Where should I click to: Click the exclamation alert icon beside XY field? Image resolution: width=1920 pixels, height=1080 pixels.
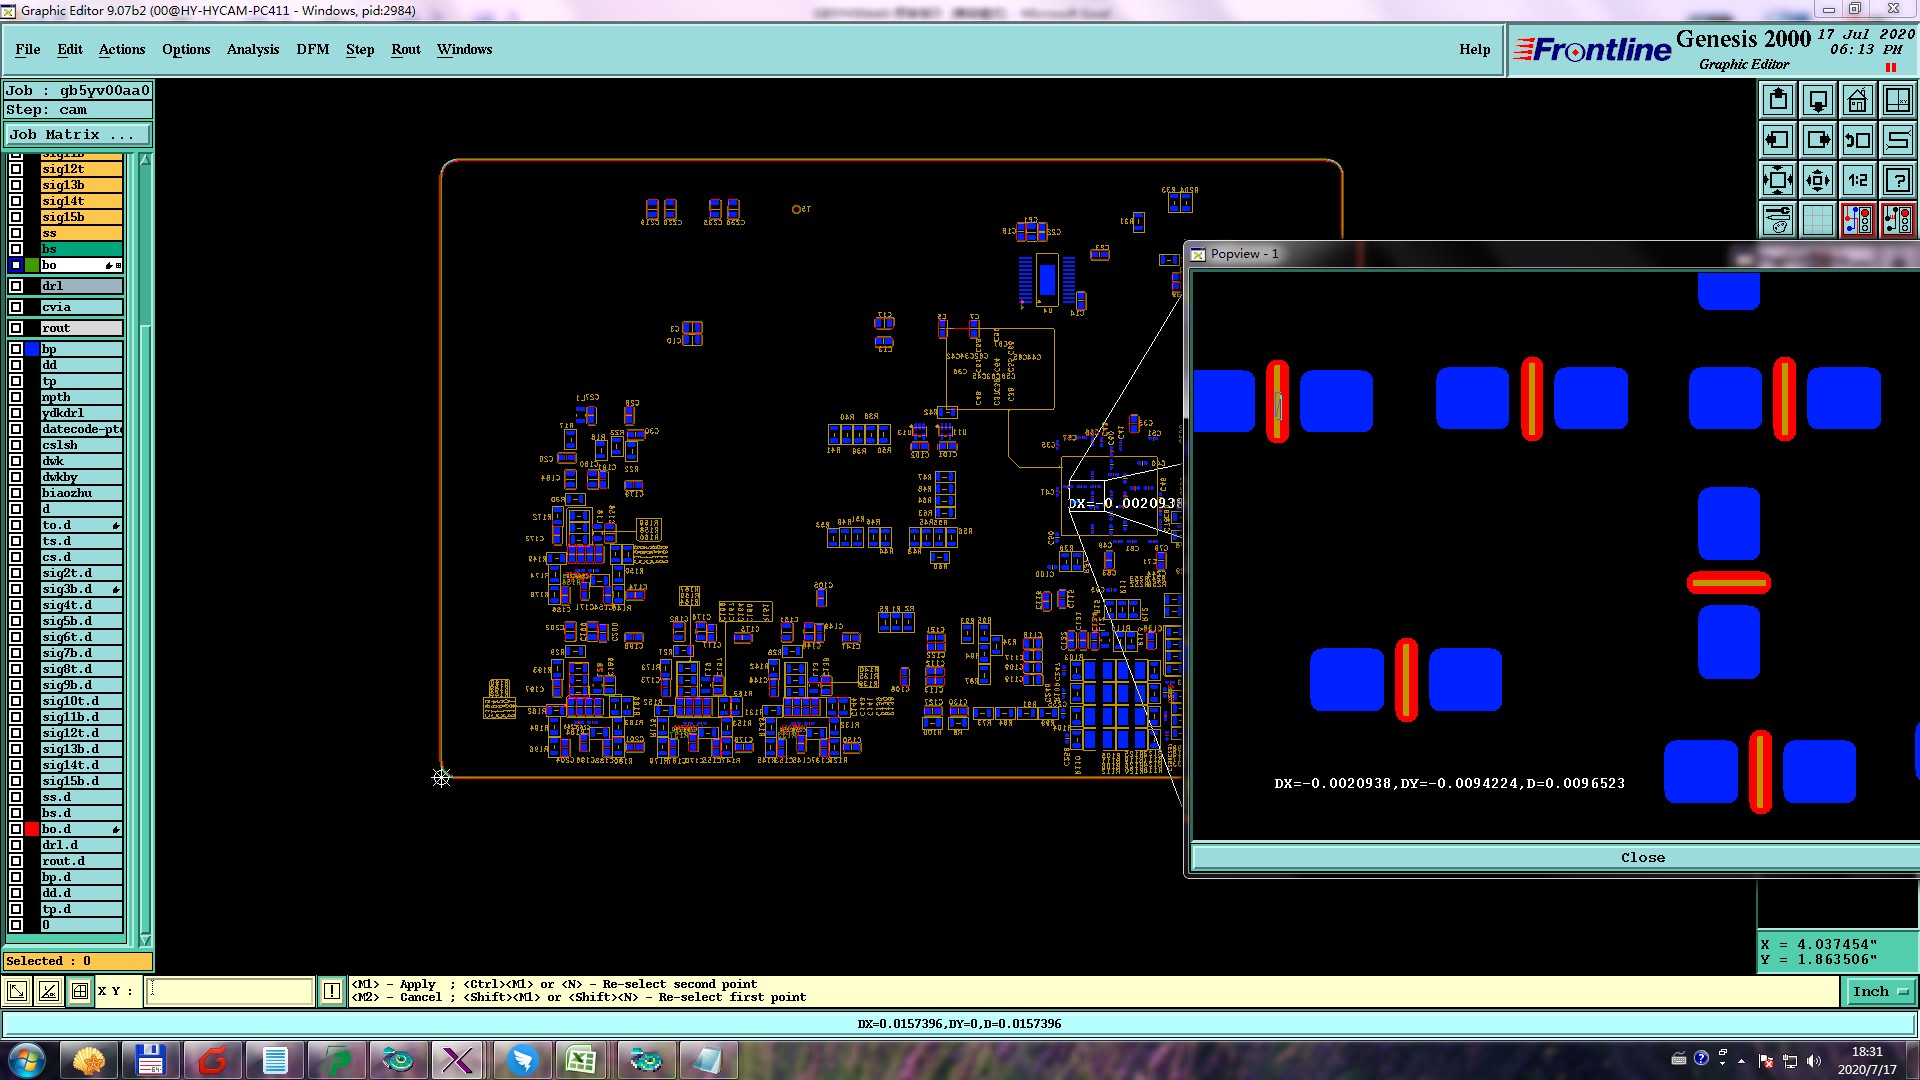point(332,991)
